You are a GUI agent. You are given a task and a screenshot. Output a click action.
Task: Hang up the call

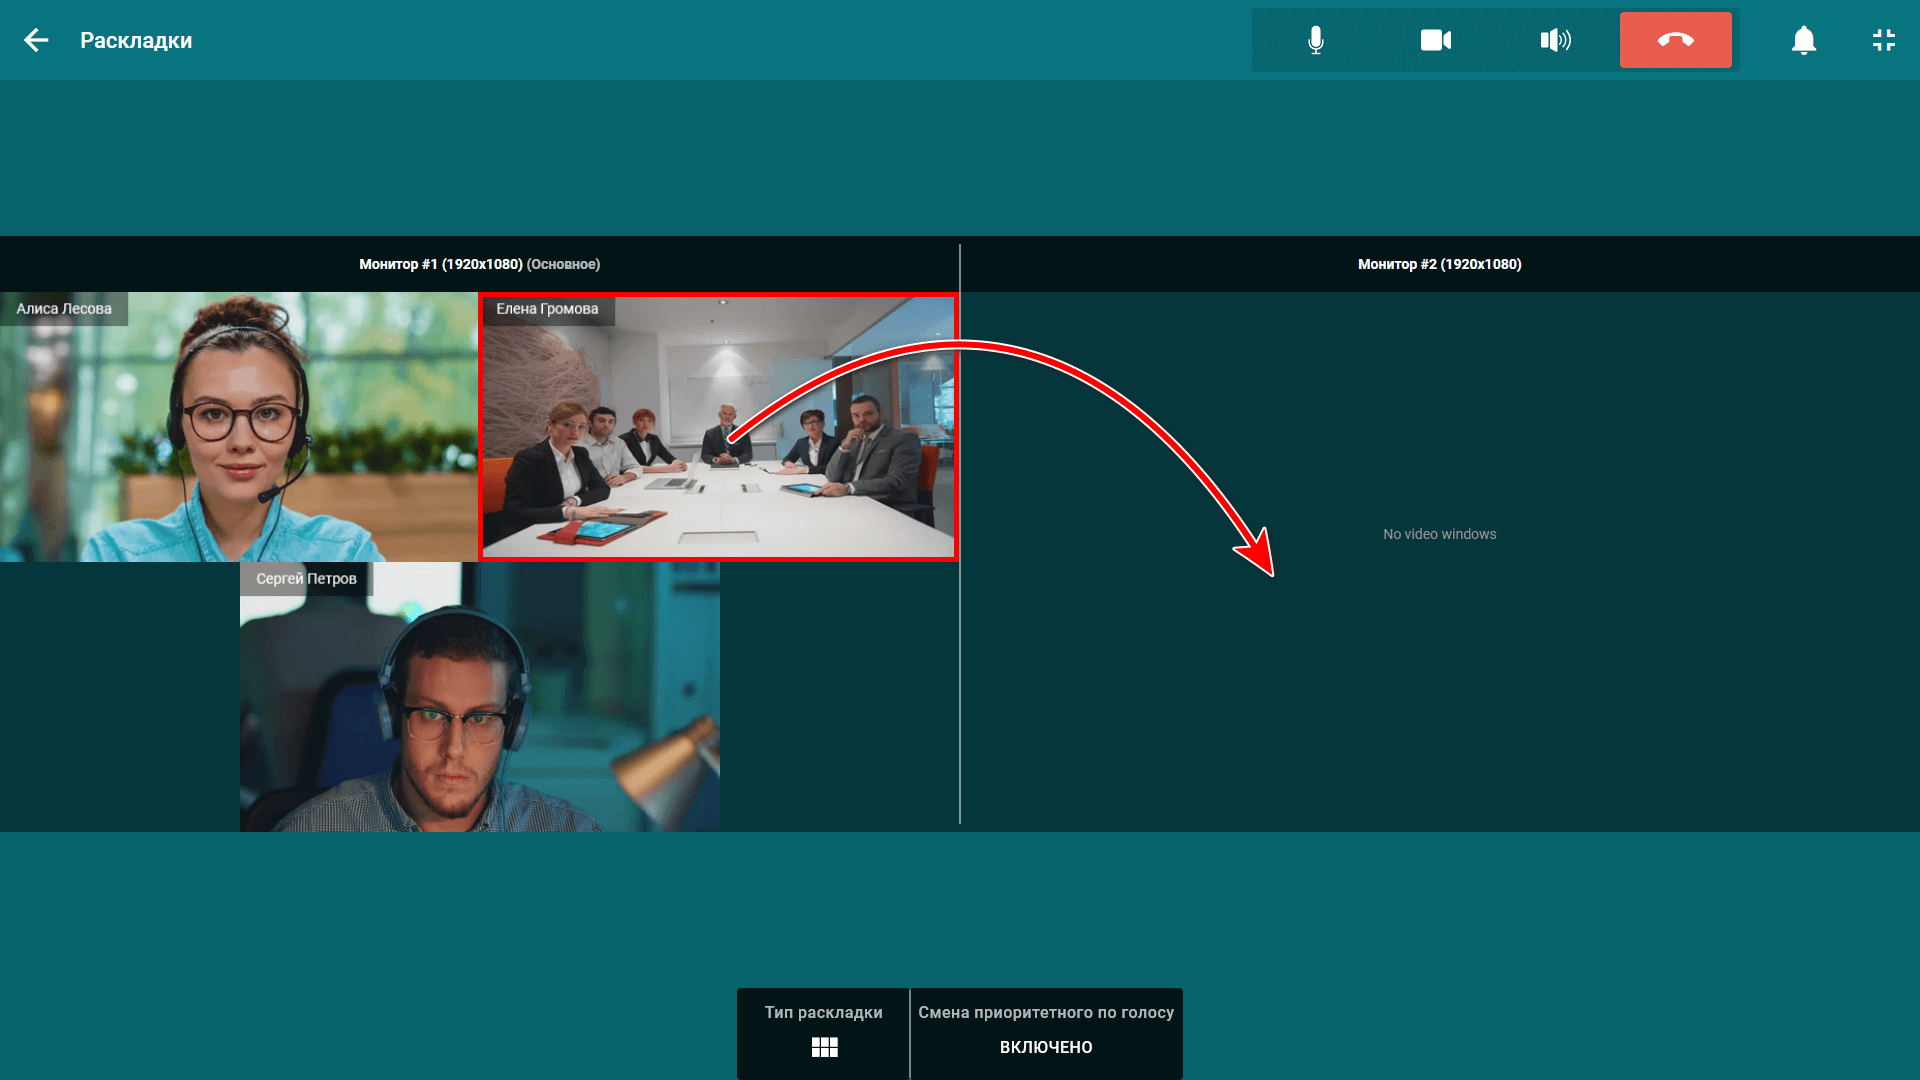click(1675, 40)
